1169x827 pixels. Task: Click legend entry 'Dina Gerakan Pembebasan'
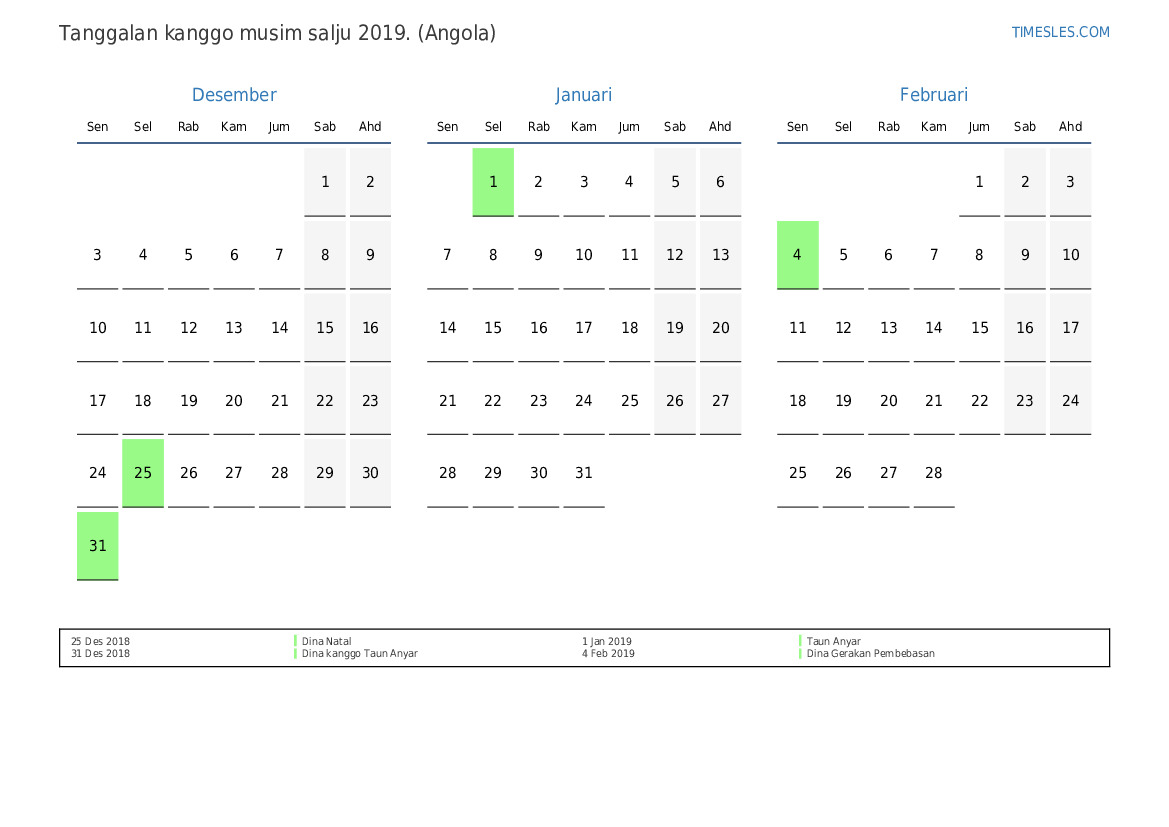click(870, 653)
